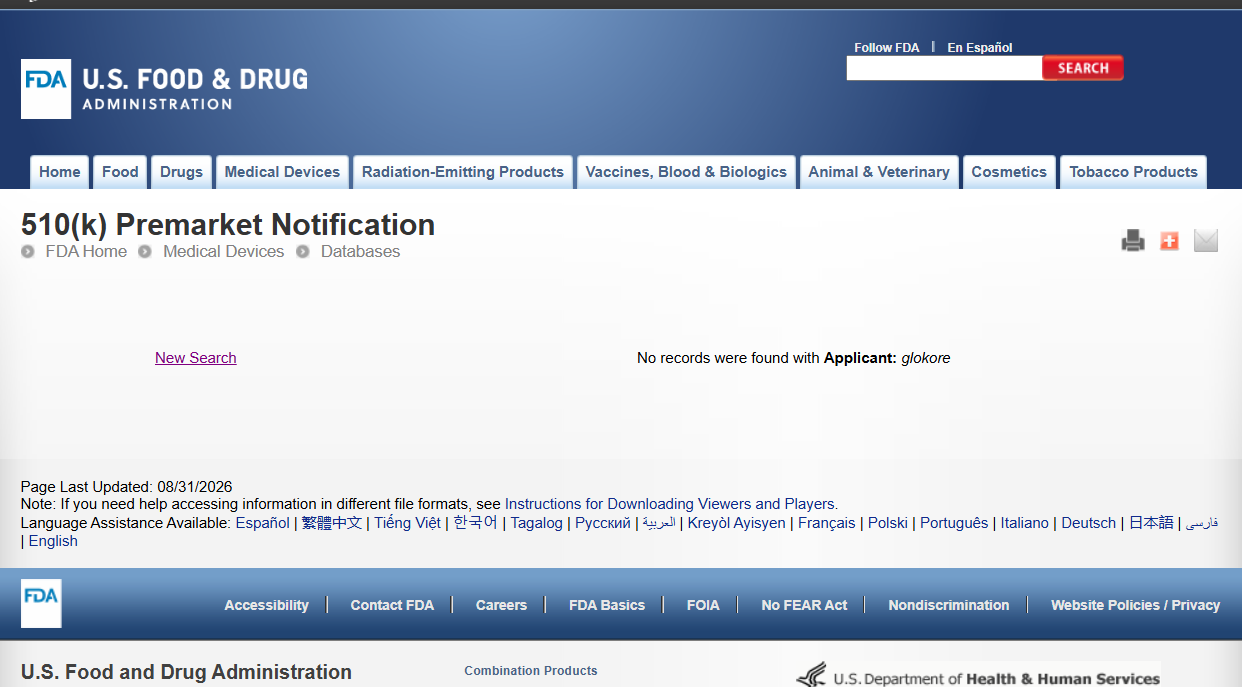The width and height of the screenshot is (1242, 687).
Task: Click the FDA logo in footer bar
Action: point(41,603)
